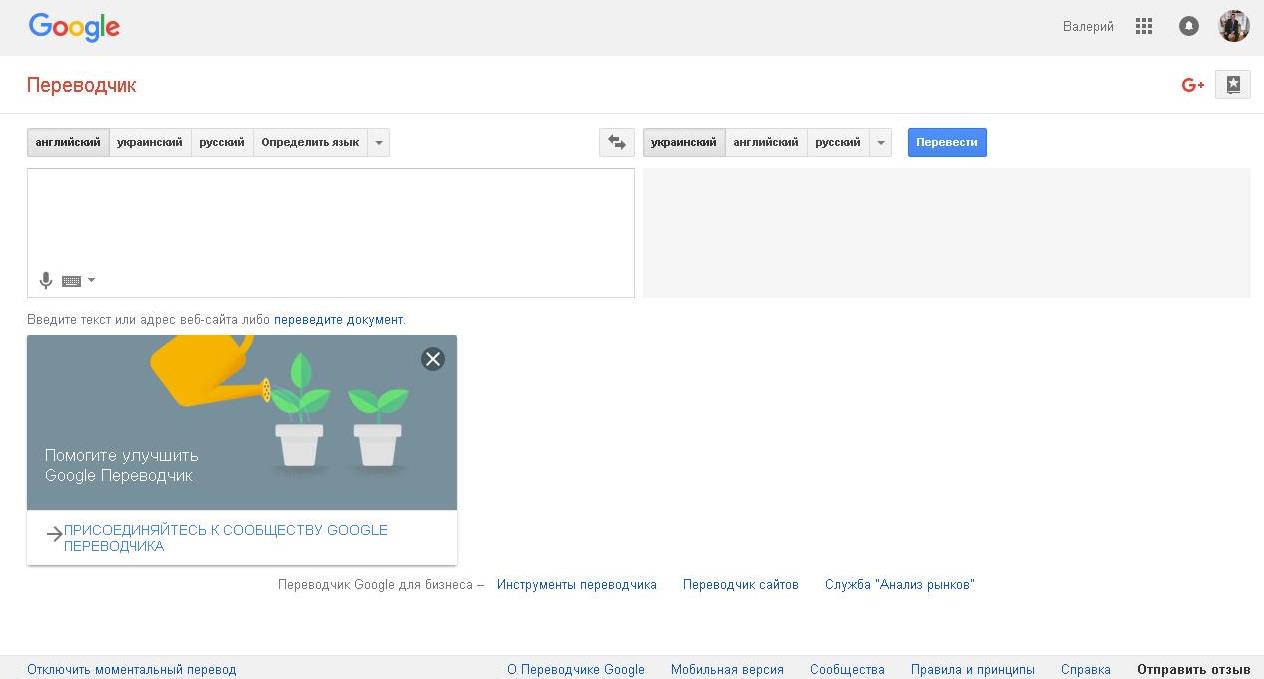This screenshot has width=1264, height=679.
Task: Click Отправить отзыв in footer
Action: [x=1194, y=670]
